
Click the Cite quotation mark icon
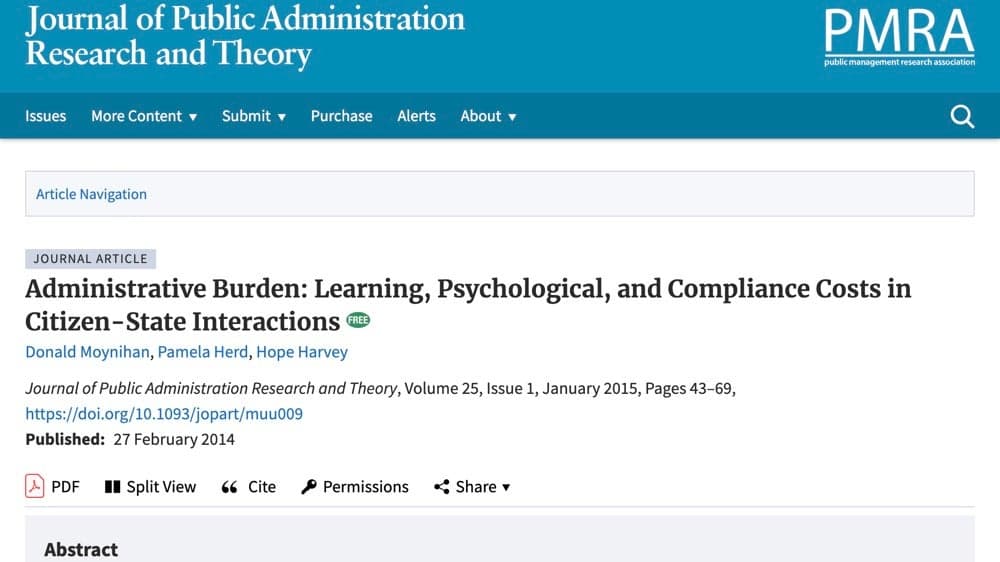click(229, 487)
